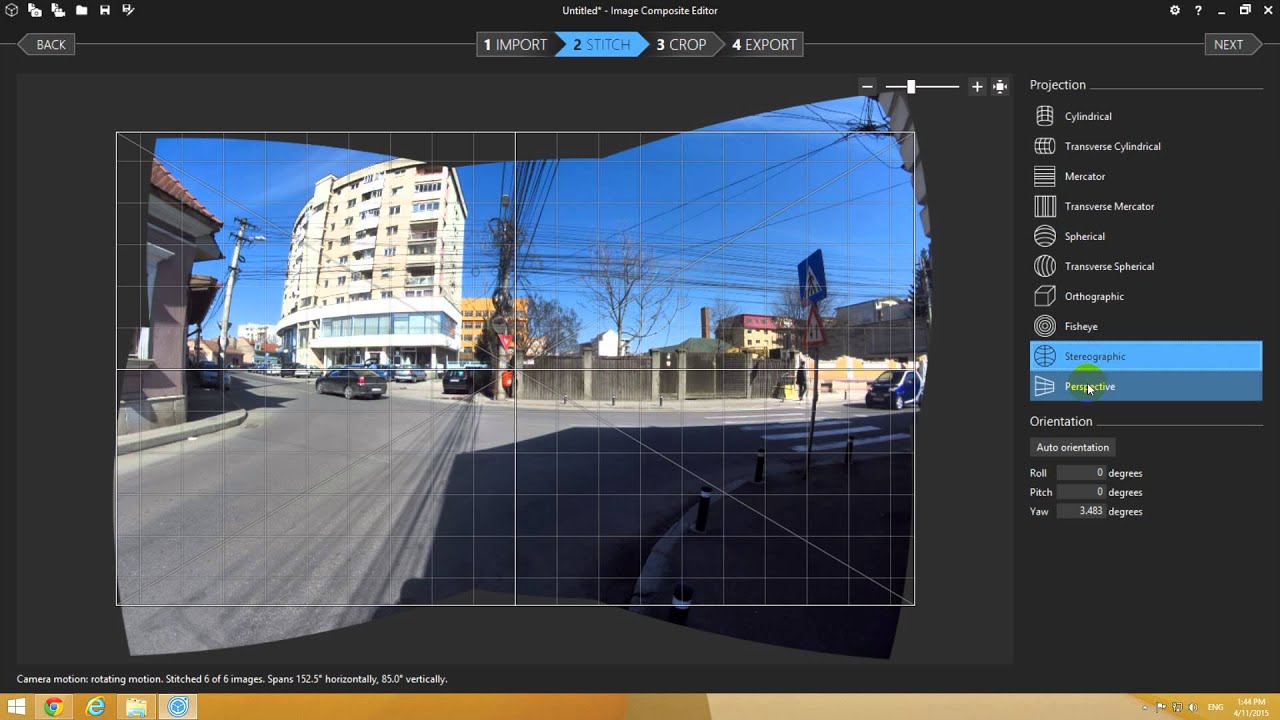
Task: Start a new panorama from video
Action: click(x=58, y=10)
